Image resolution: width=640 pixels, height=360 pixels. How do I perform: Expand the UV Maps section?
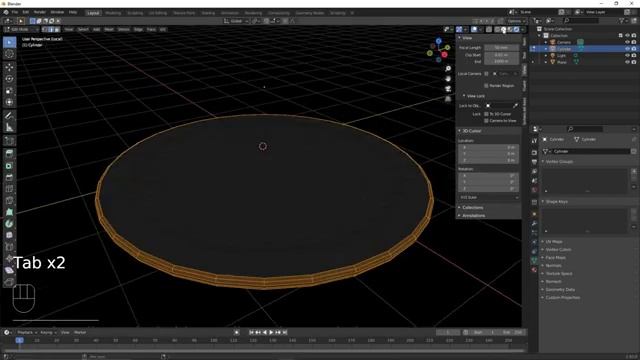point(554,242)
